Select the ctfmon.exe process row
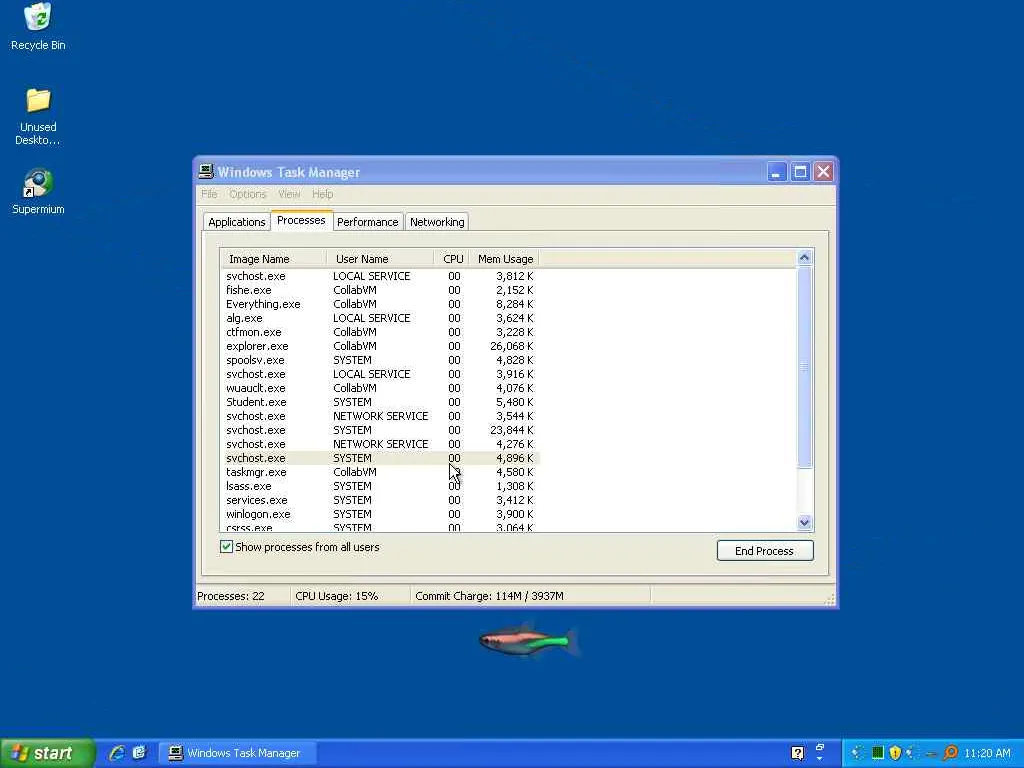Image resolution: width=1024 pixels, height=768 pixels. coord(380,332)
